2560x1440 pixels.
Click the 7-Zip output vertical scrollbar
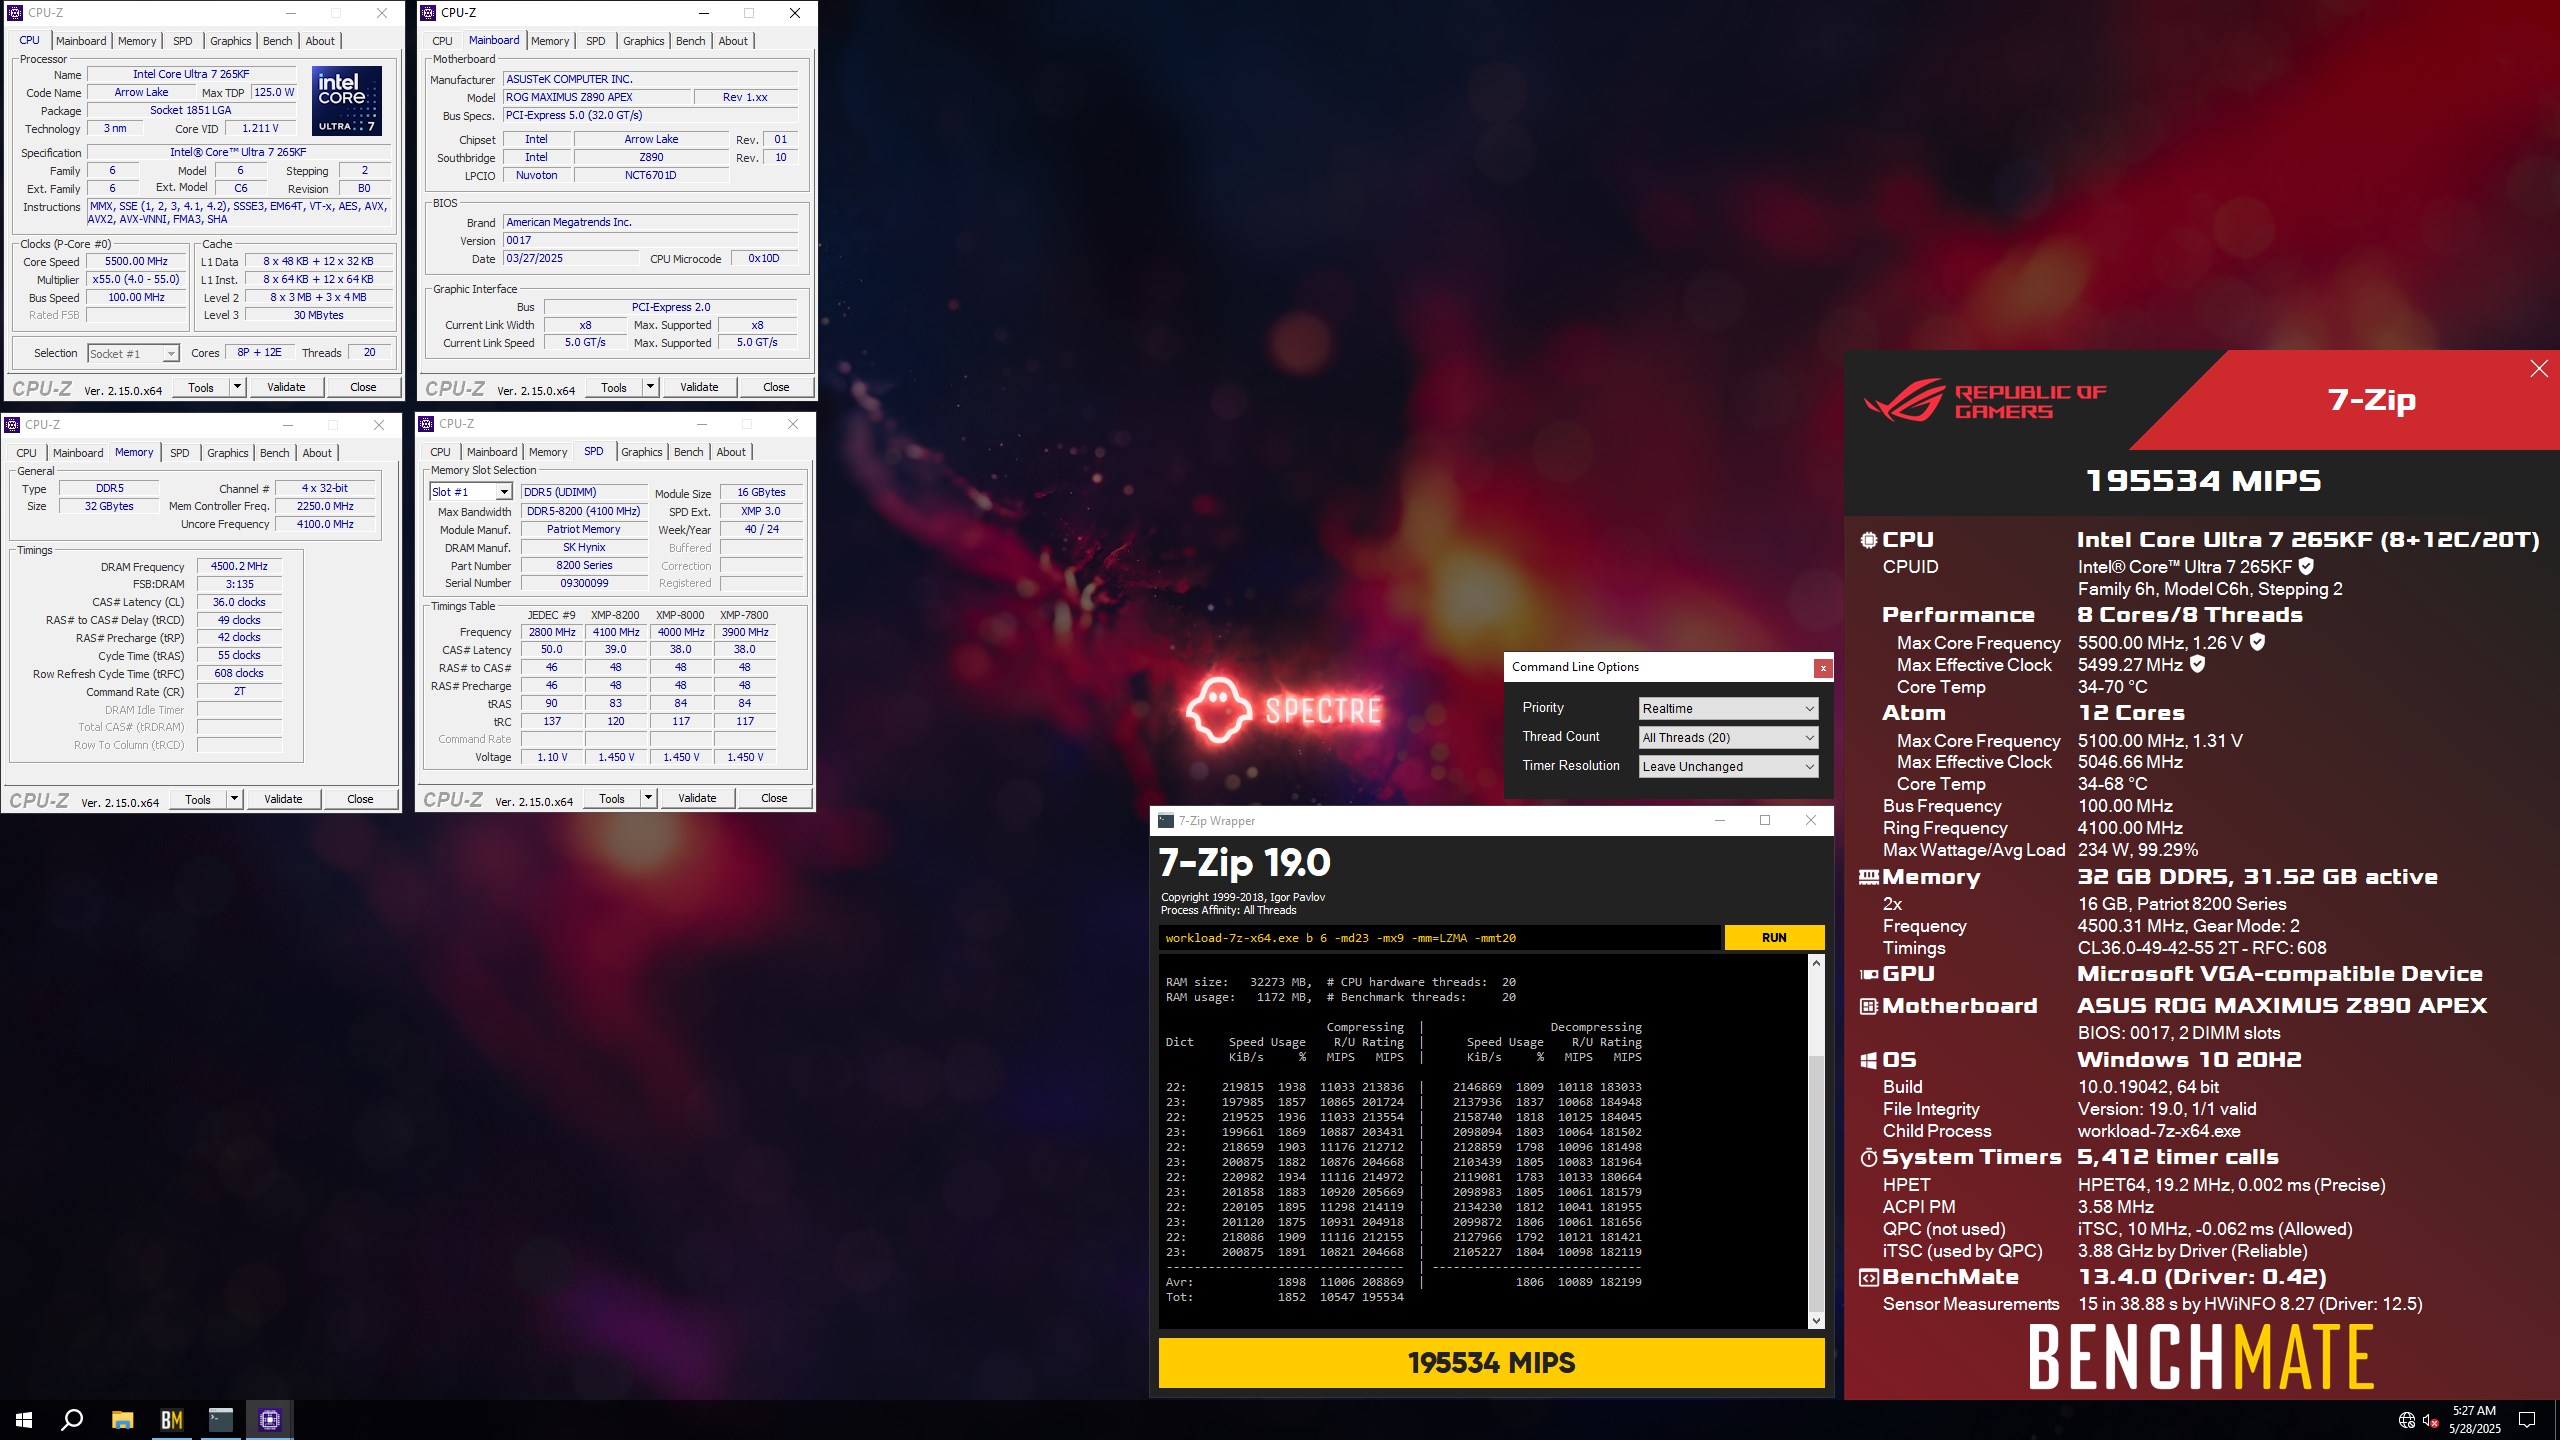[x=1816, y=1180]
